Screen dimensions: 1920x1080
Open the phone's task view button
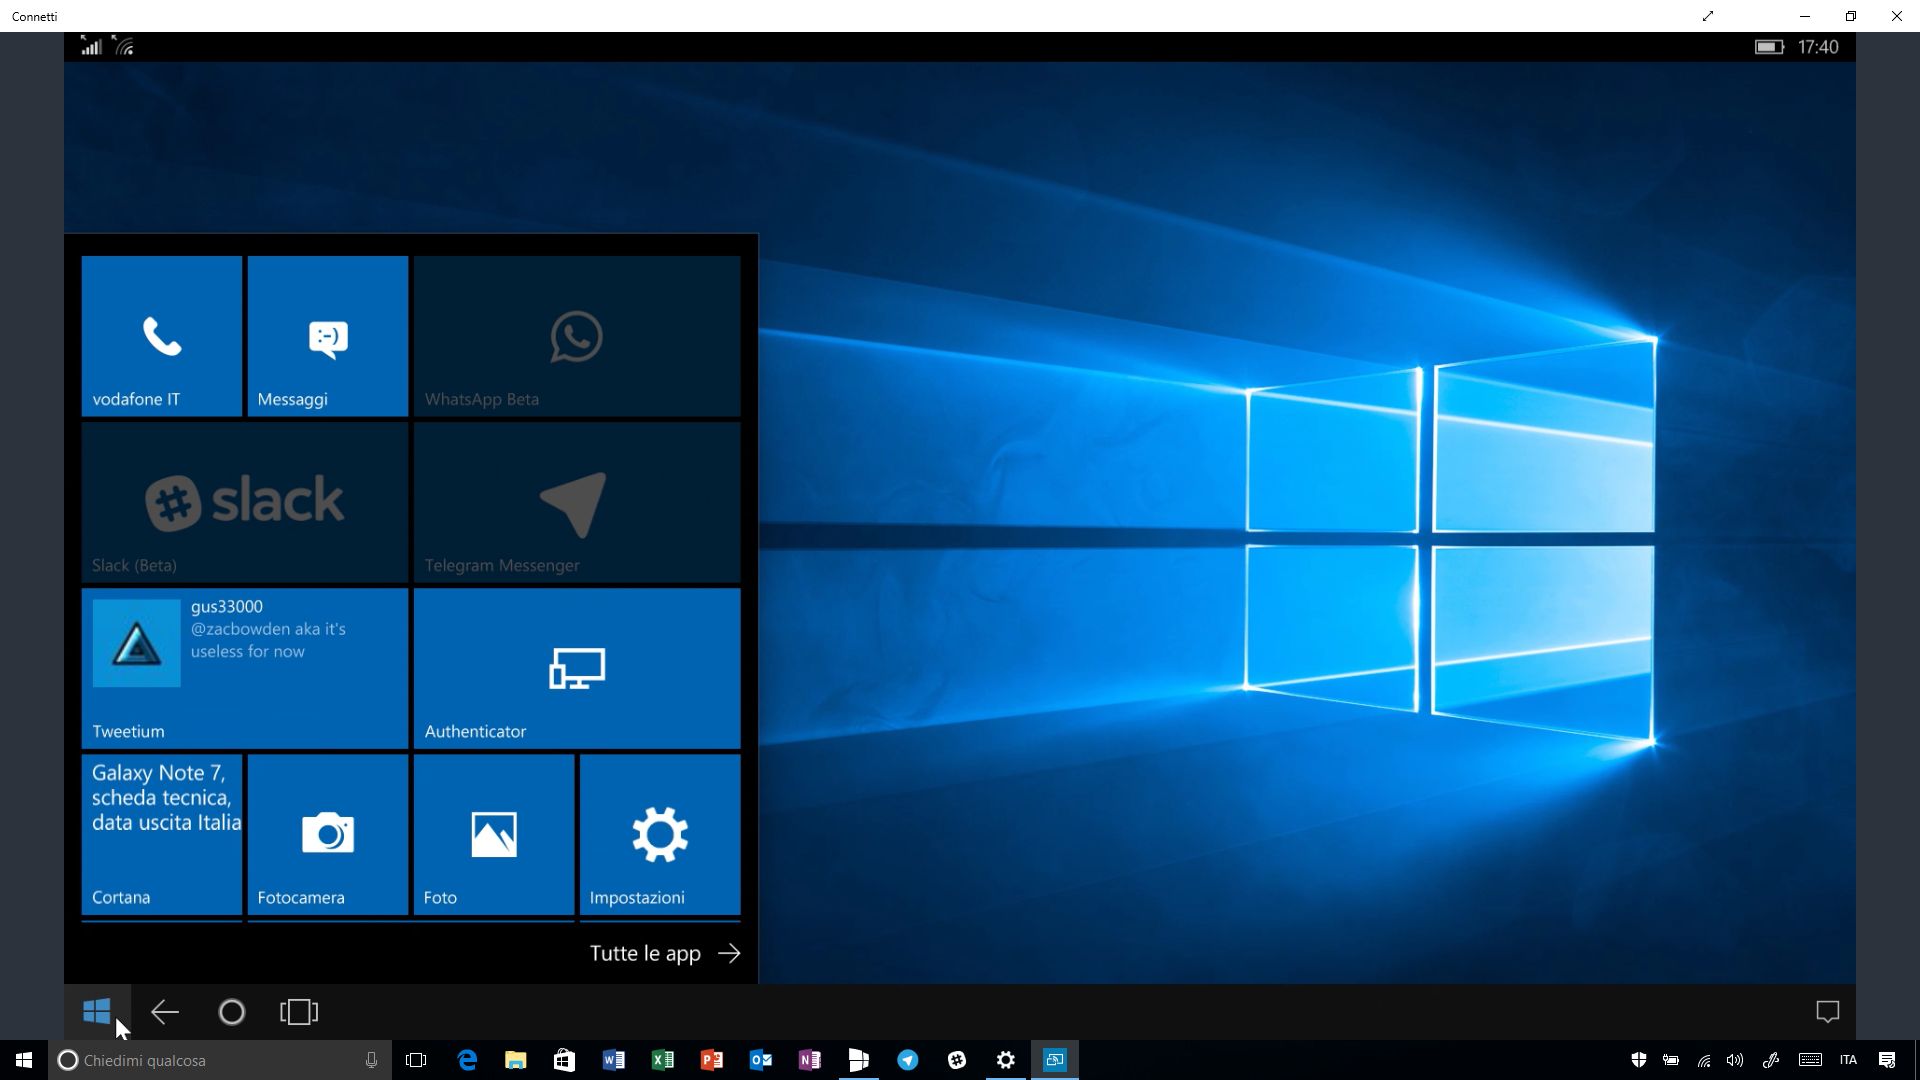pyautogui.click(x=299, y=1012)
